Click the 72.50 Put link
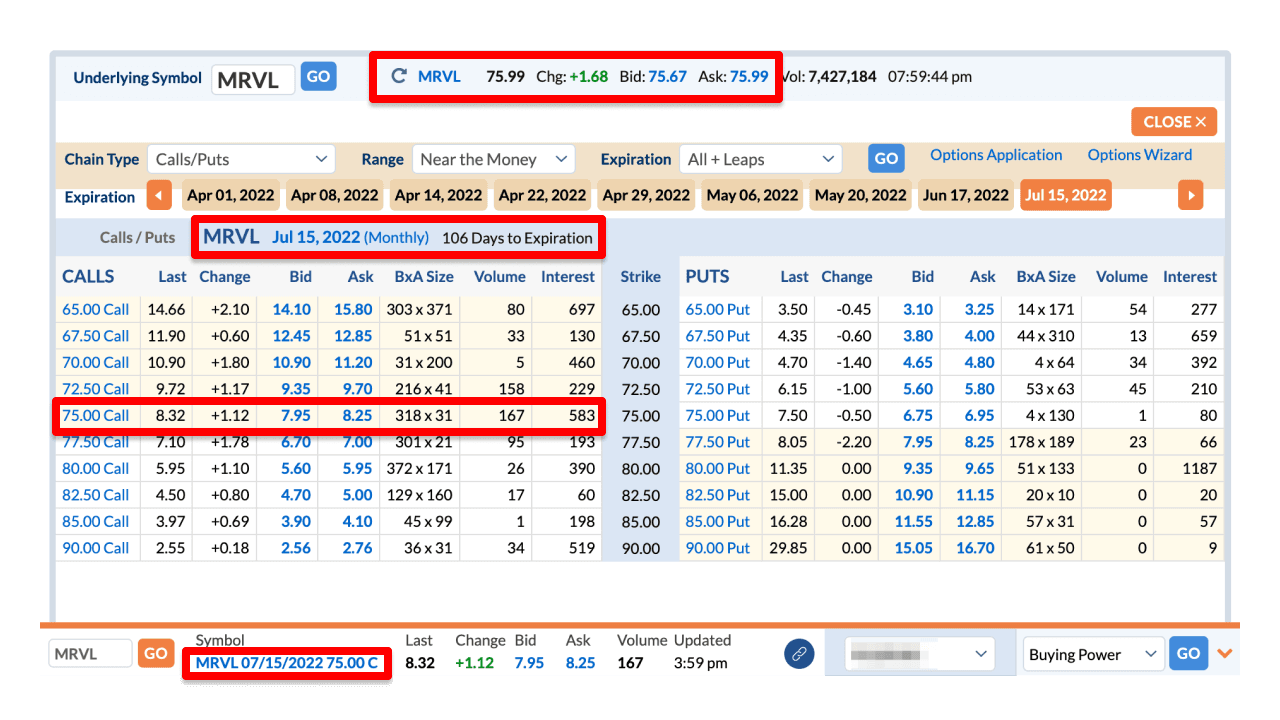Viewport: 1280px width, 720px height. coord(718,389)
